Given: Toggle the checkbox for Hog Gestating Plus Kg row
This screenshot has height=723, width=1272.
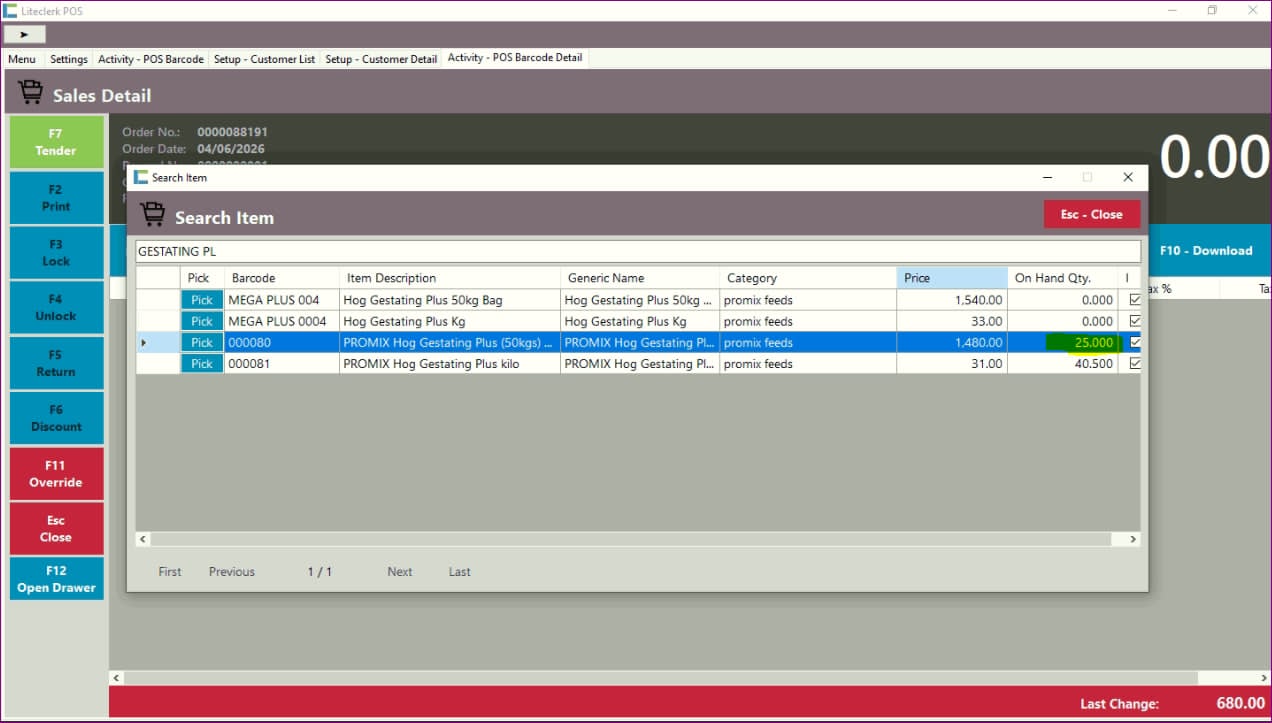Looking at the screenshot, I should pyautogui.click(x=1134, y=321).
